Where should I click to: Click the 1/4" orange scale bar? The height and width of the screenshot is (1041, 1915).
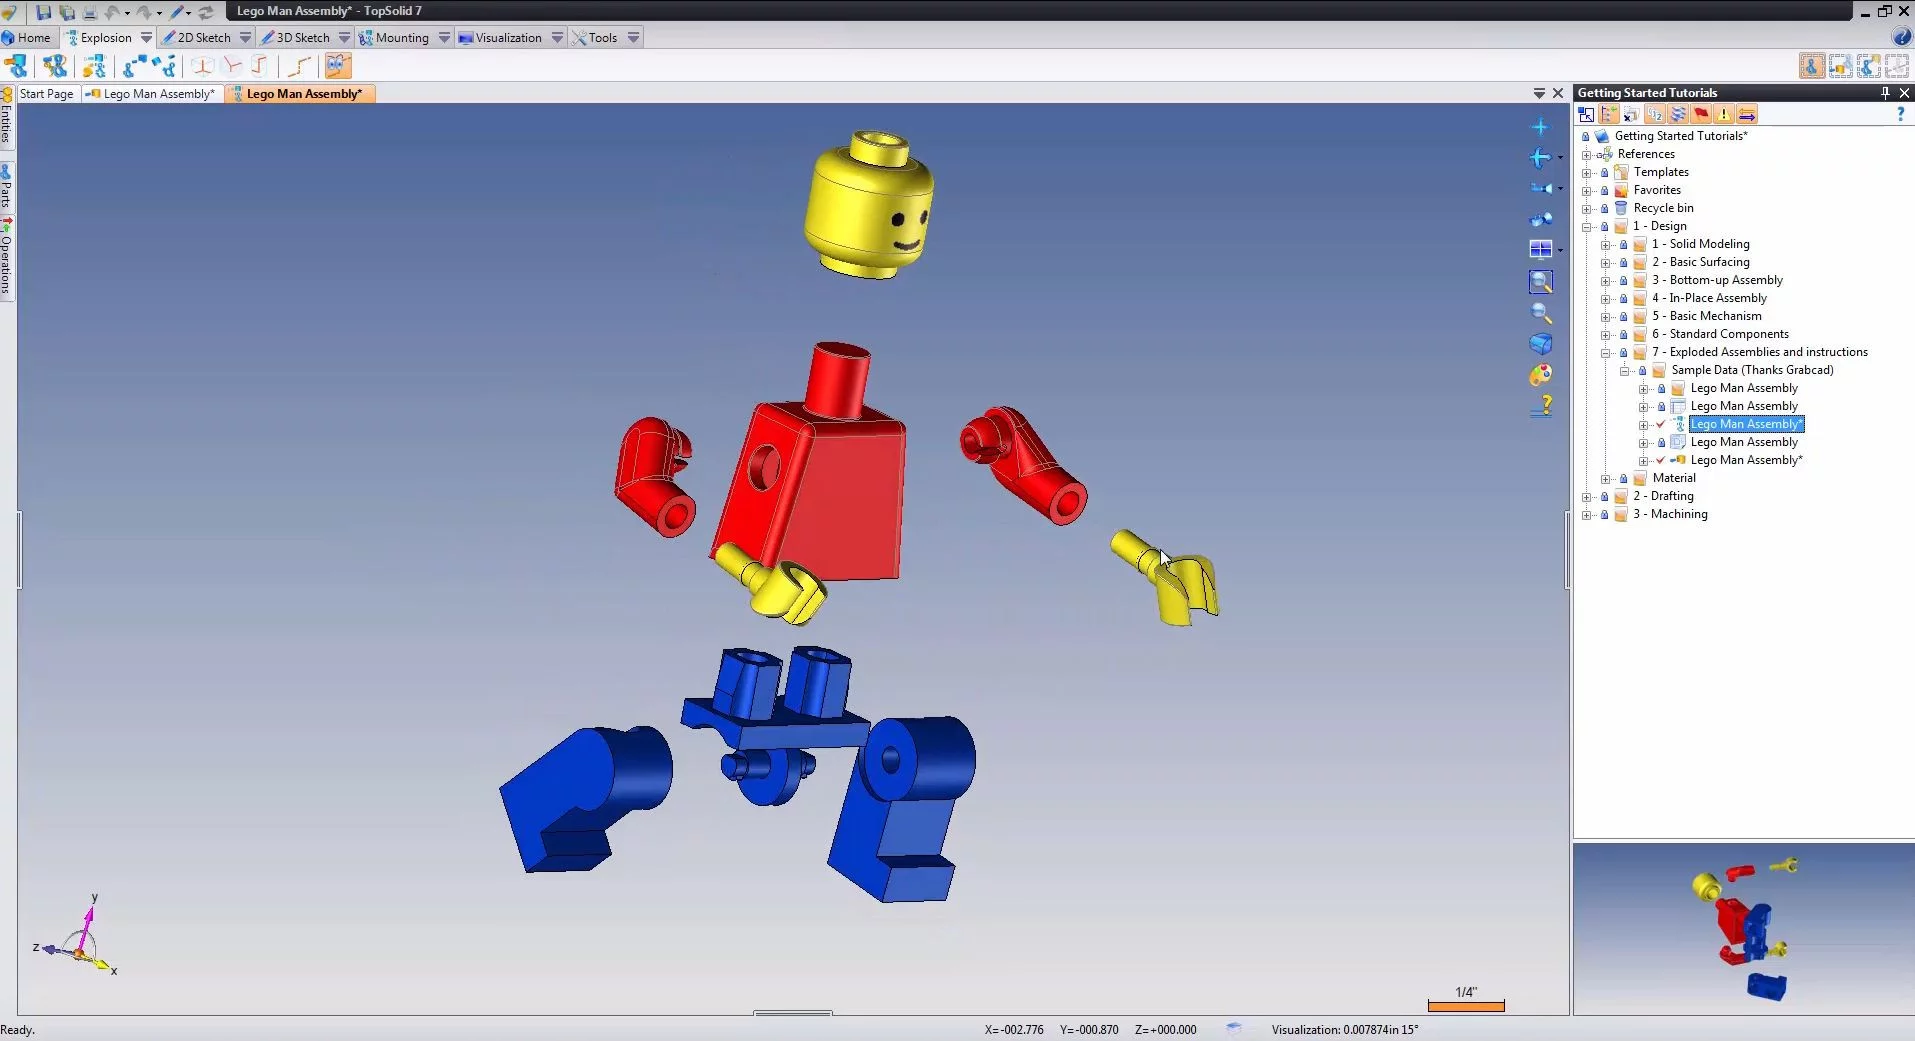coord(1466,1006)
